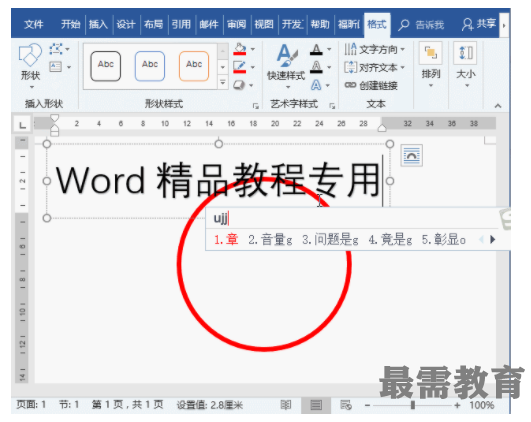Viewport: 531px width, 422px height.
Task: Apply the orange outline Abc shape style
Action: [x=194, y=66]
